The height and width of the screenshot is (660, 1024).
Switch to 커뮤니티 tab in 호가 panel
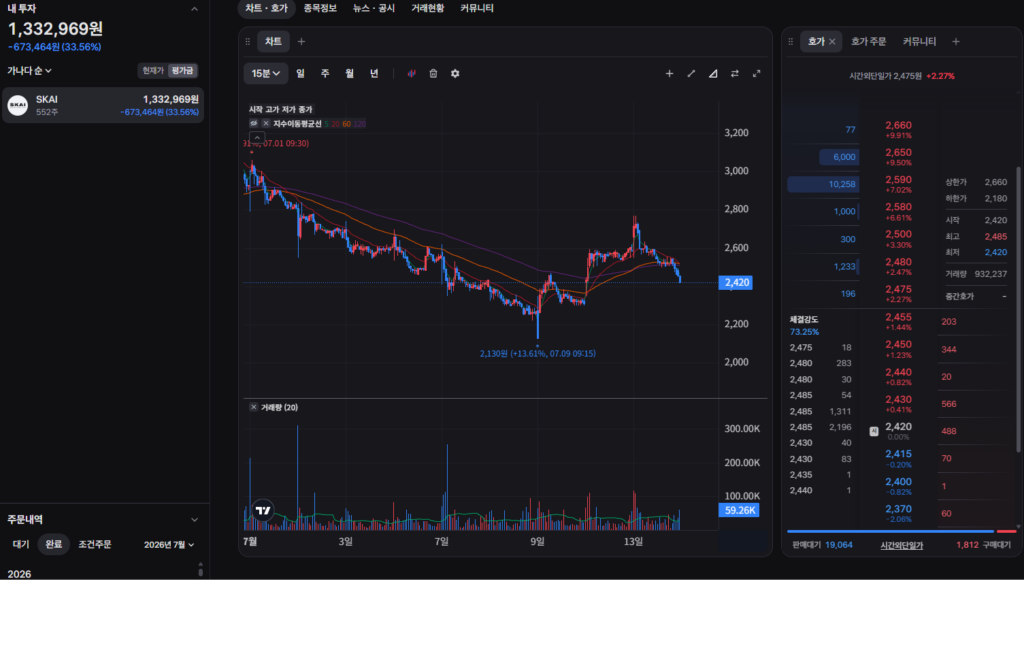(920, 42)
